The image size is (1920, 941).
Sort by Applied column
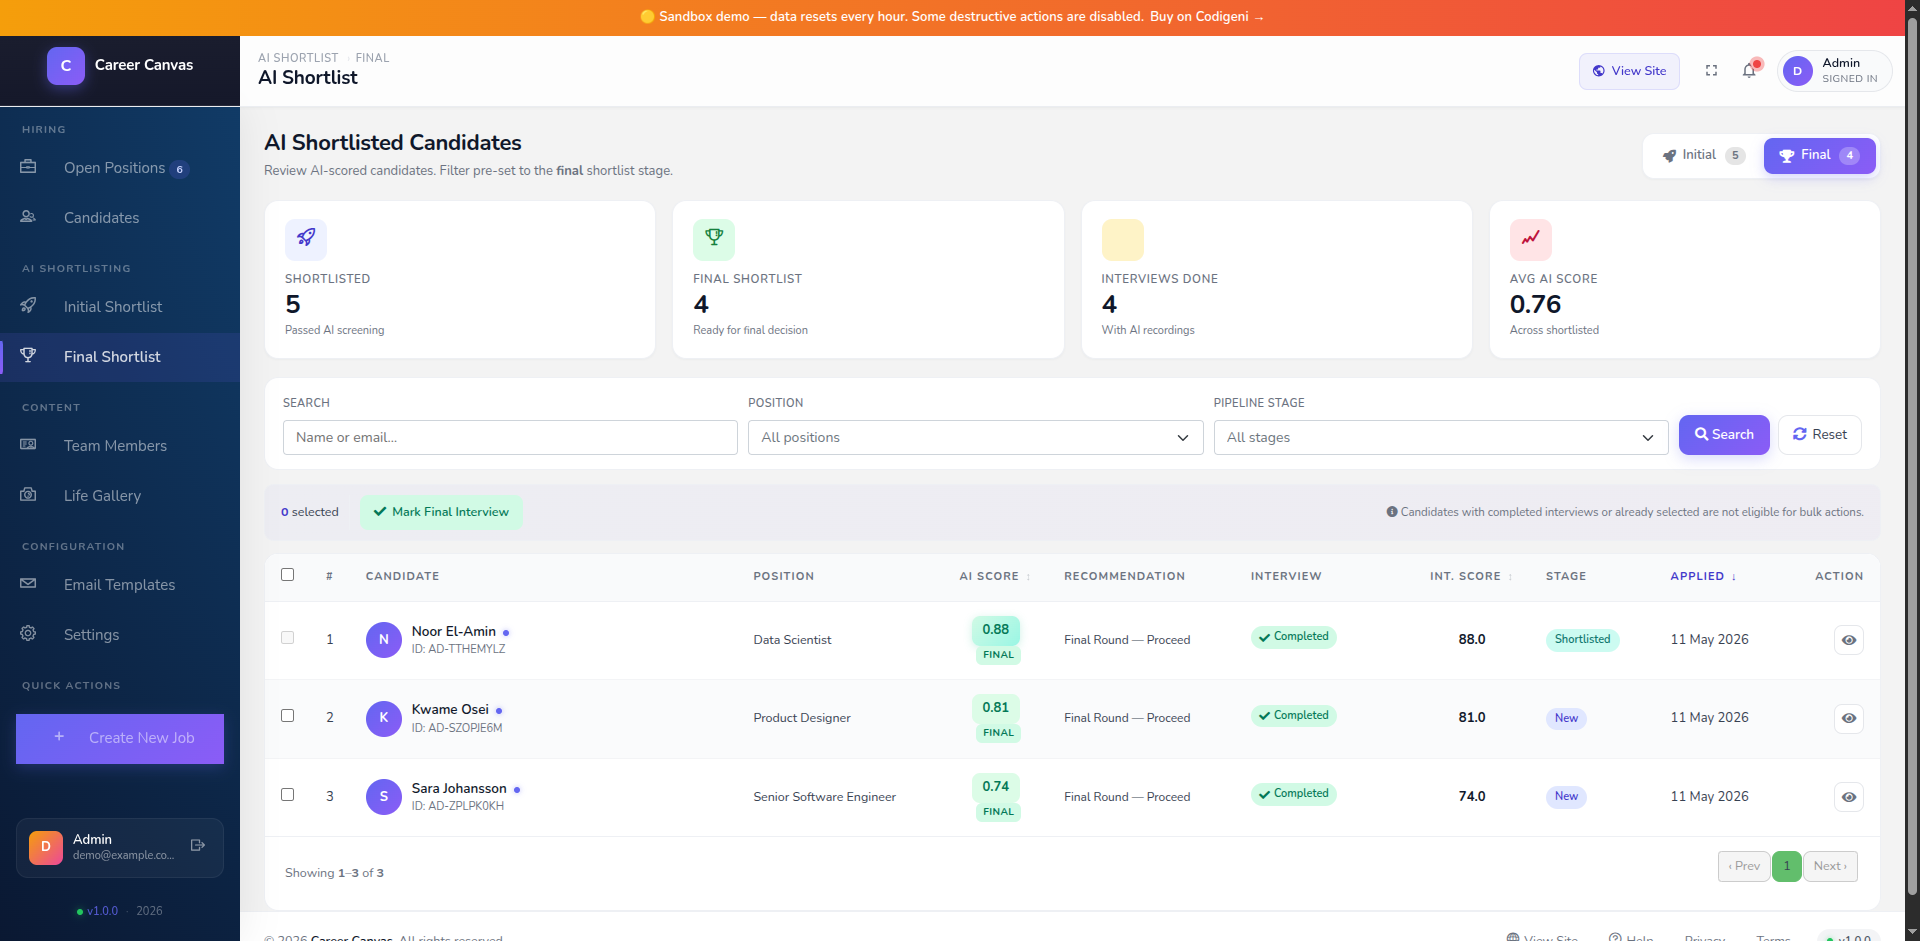[x=1703, y=577]
